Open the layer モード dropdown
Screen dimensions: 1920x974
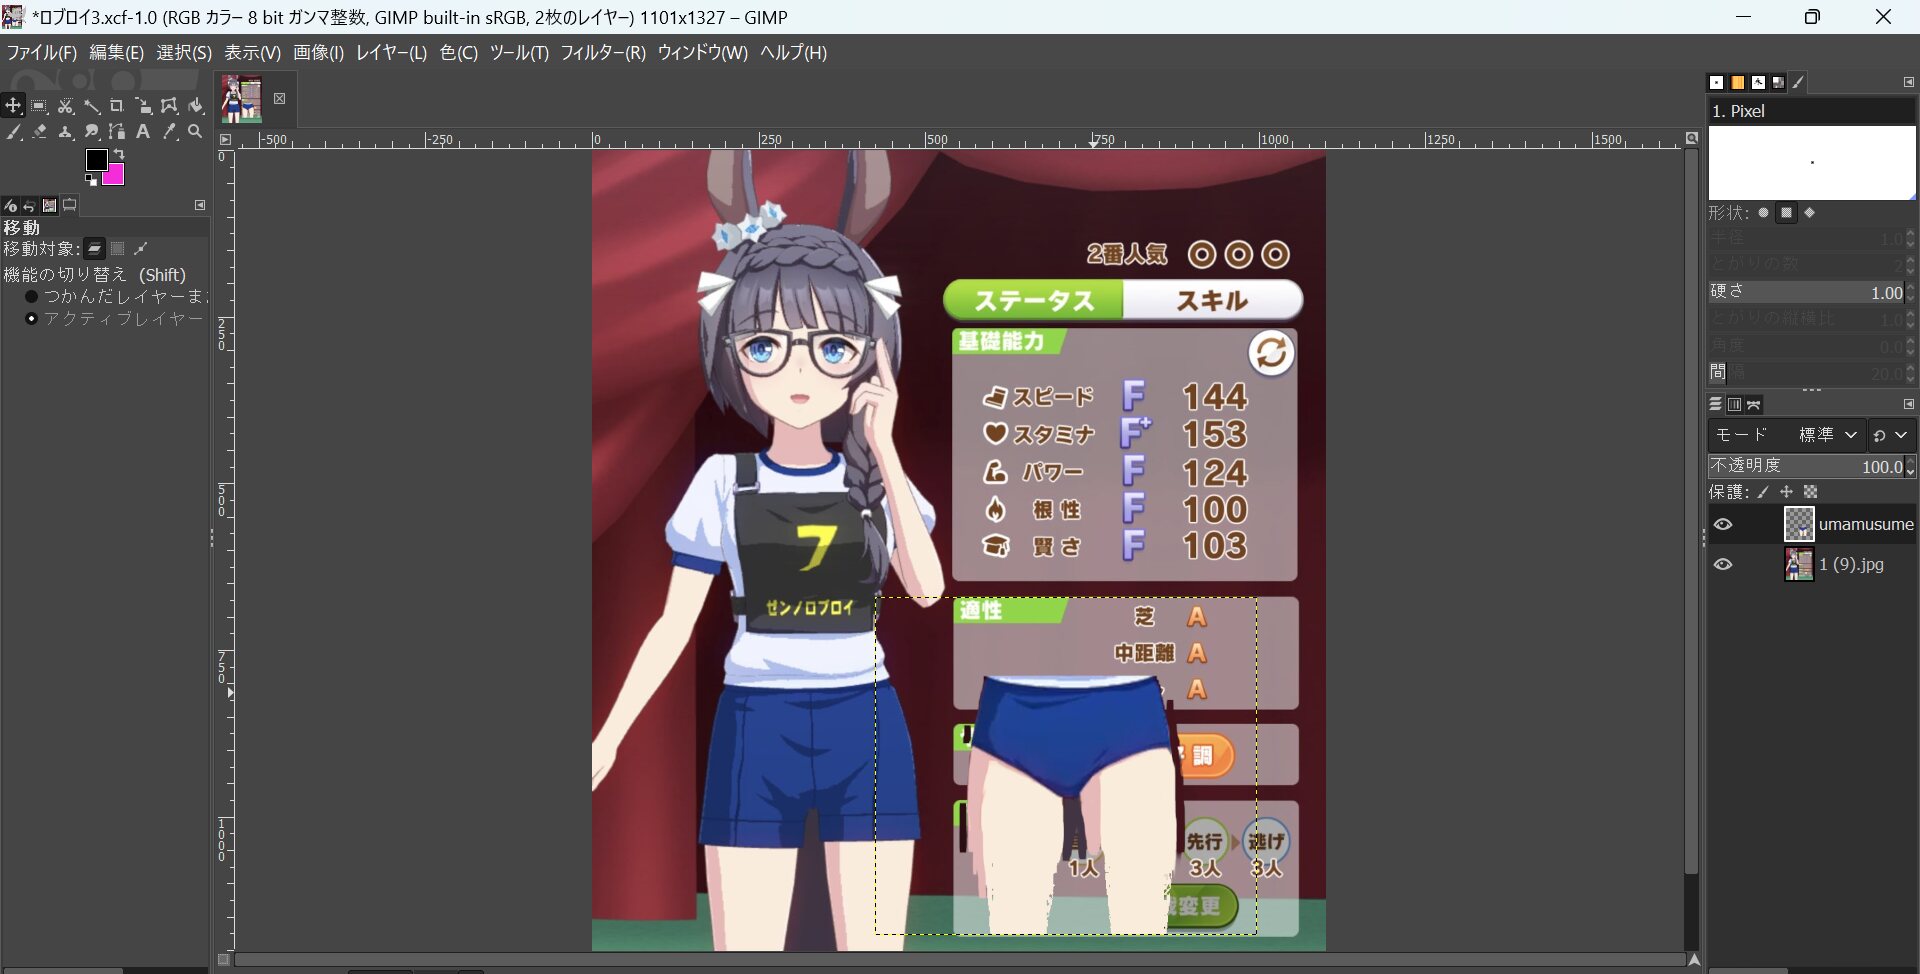coord(1827,435)
